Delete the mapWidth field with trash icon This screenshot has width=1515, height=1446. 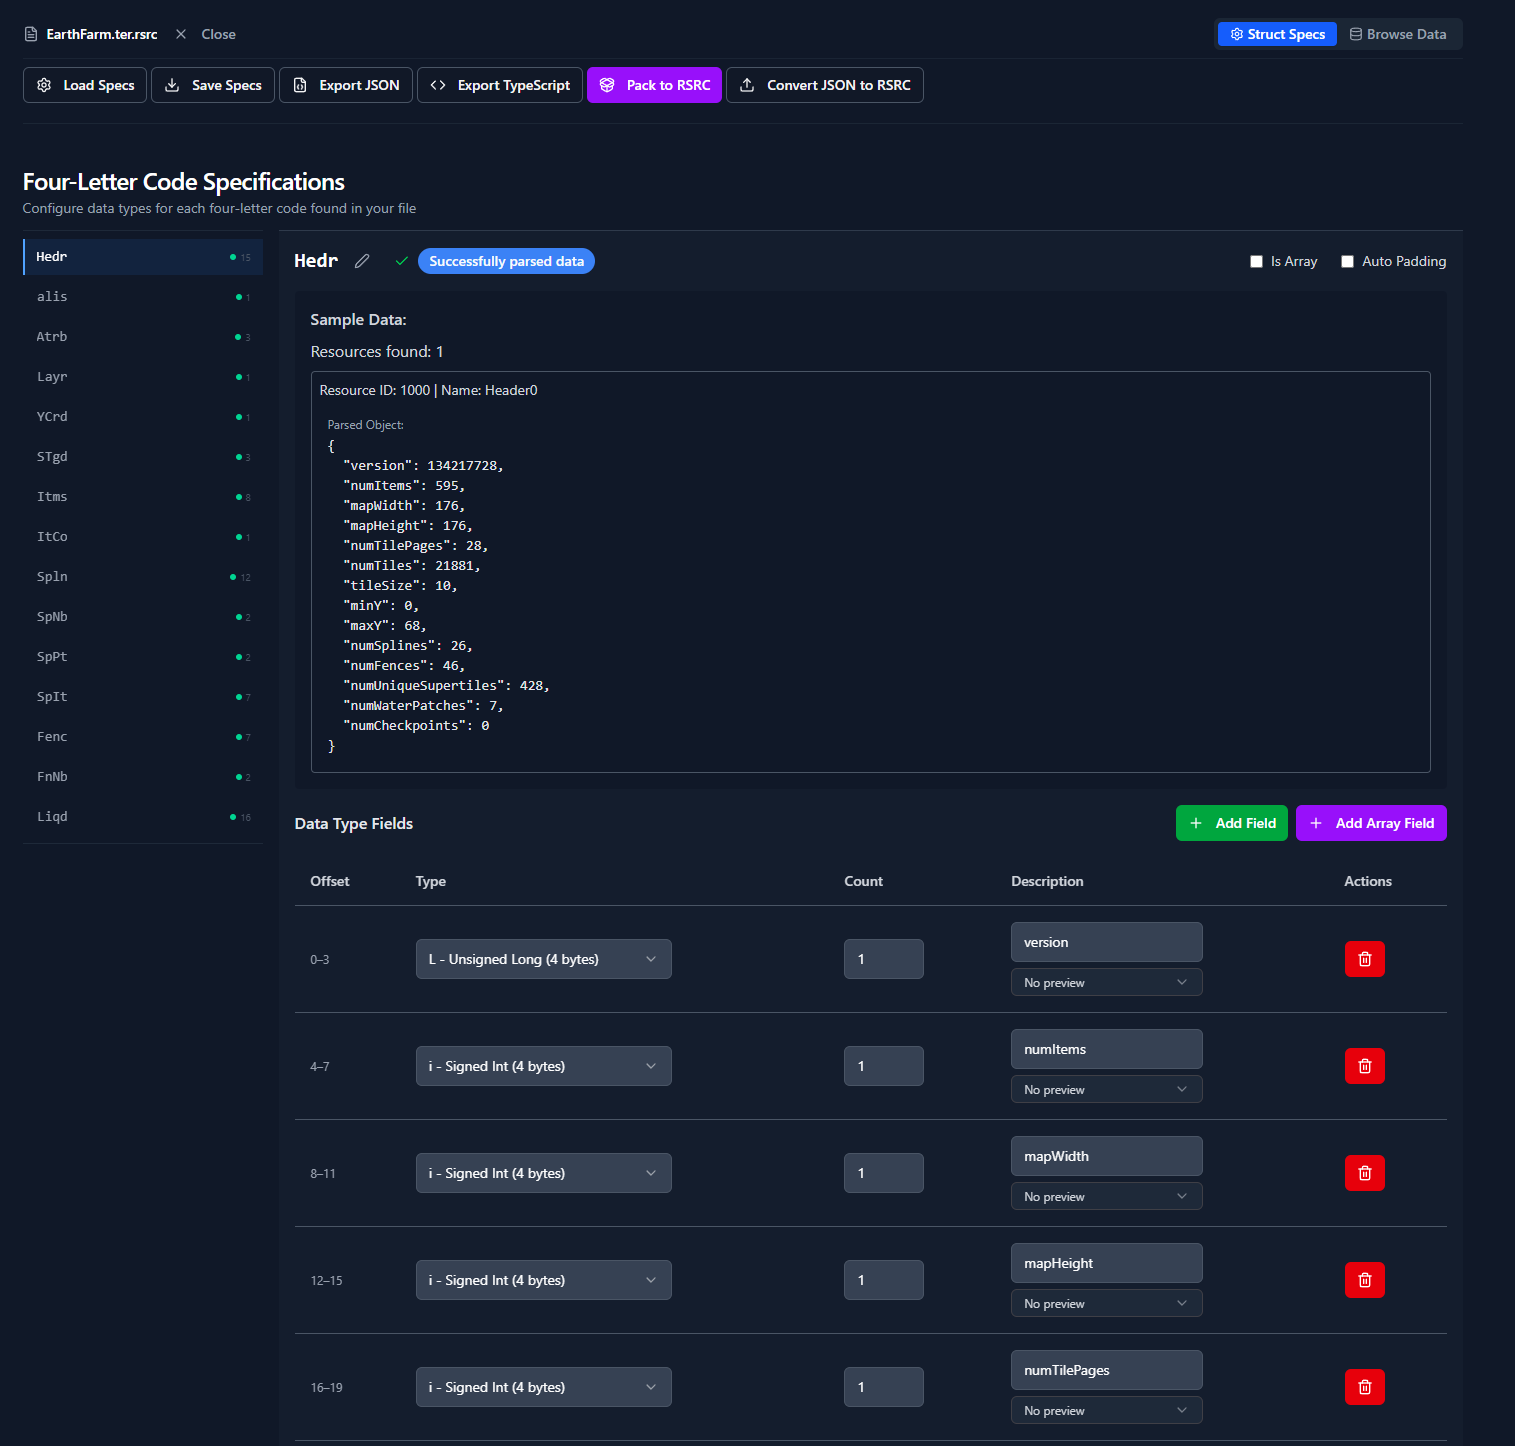[x=1364, y=1173]
